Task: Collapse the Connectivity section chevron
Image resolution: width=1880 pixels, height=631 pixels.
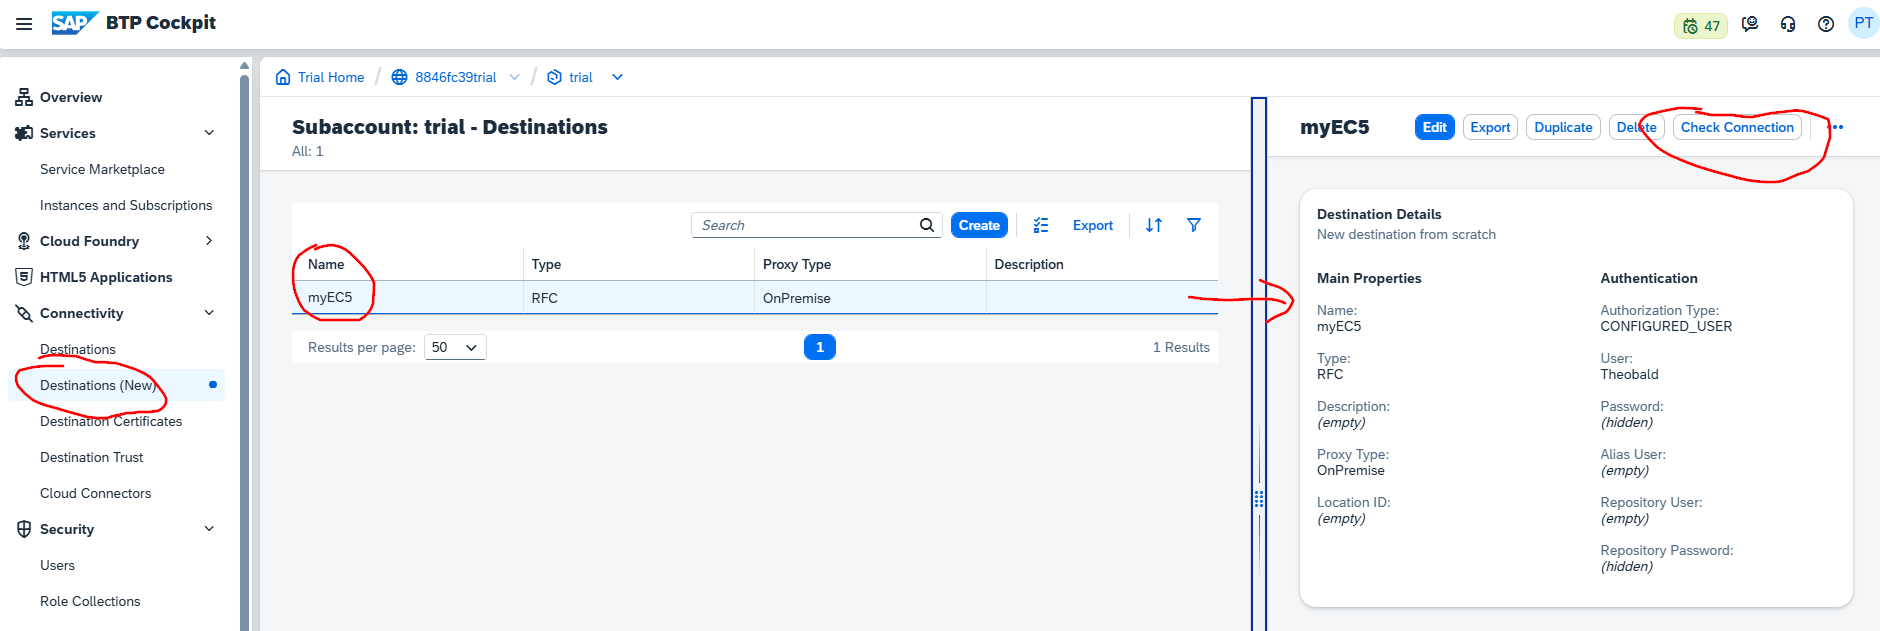Action: (x=209, y=313)
